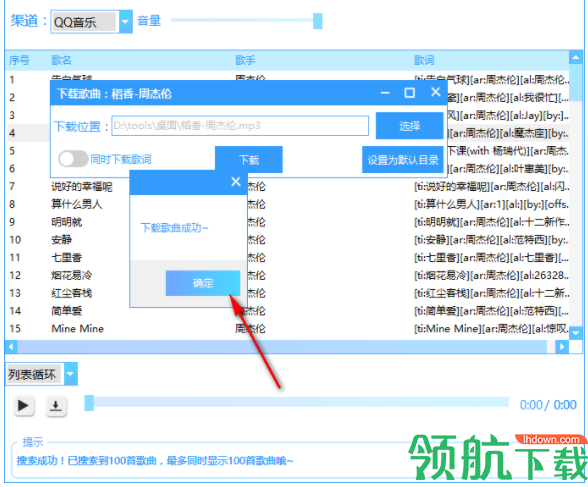Viewport: 588px width, 487px height.
Task: Click 确定 in the success message box
Action: 203,283
